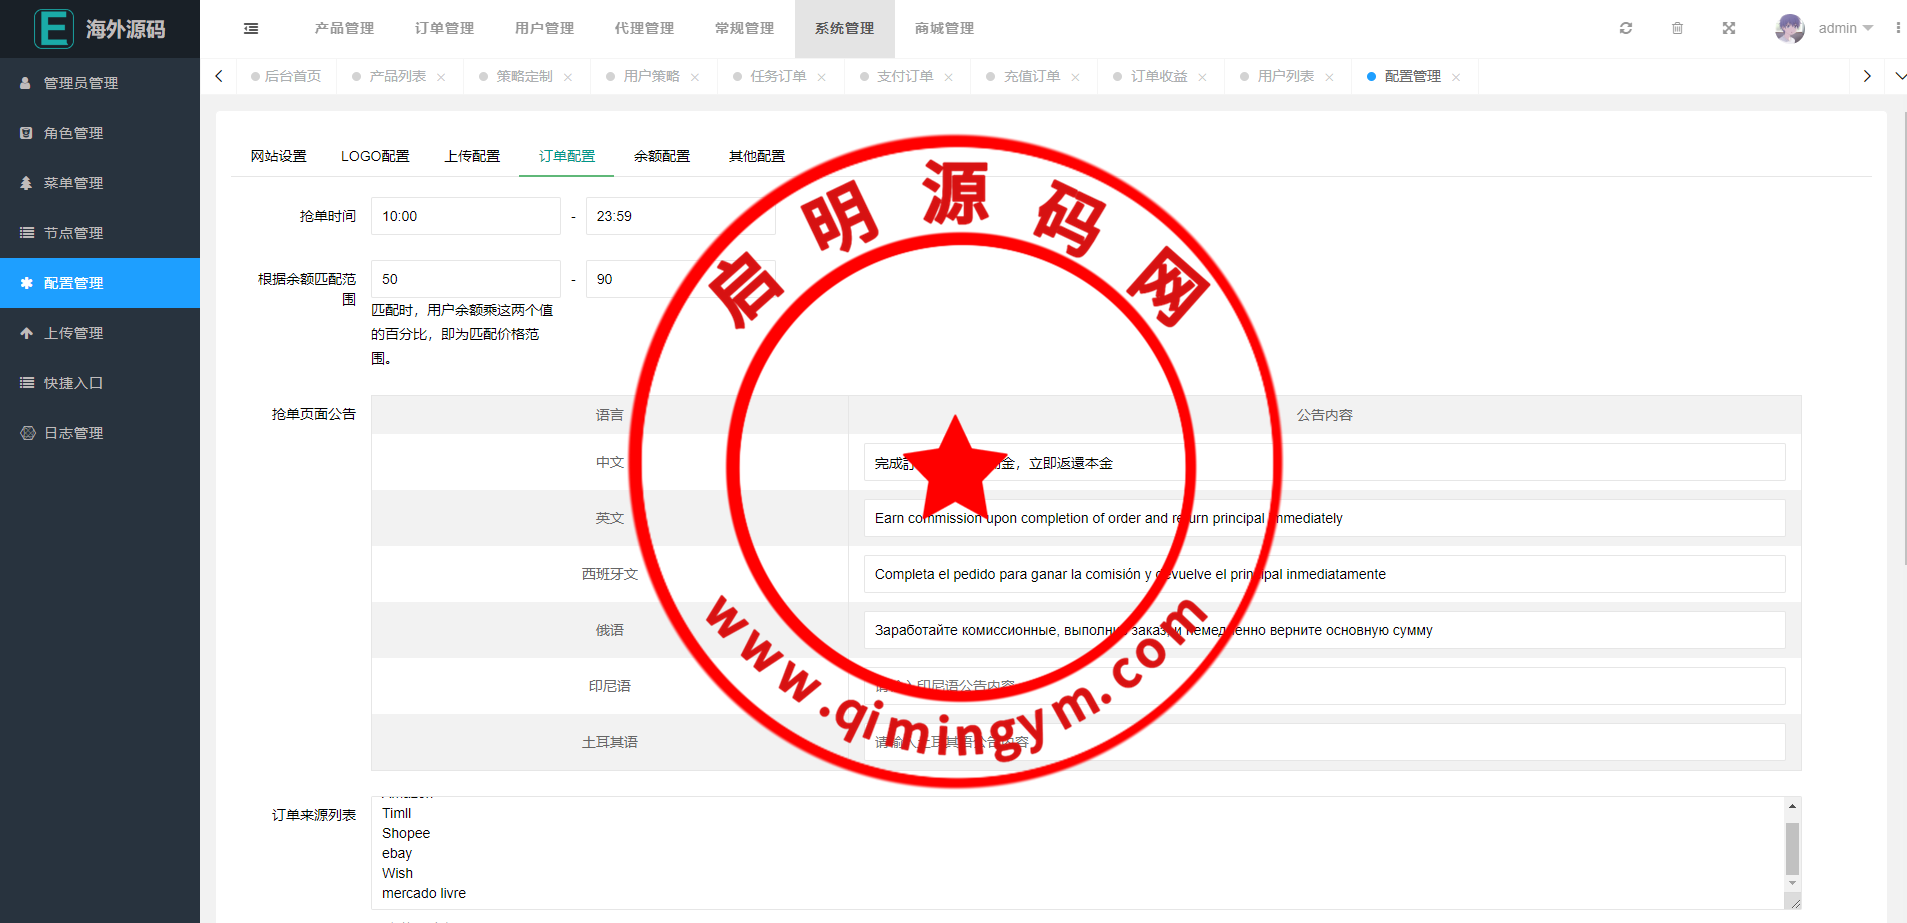Open 角色管理 in the sidebar
This screenshot has width=1907, height=923.
point(73,133)
